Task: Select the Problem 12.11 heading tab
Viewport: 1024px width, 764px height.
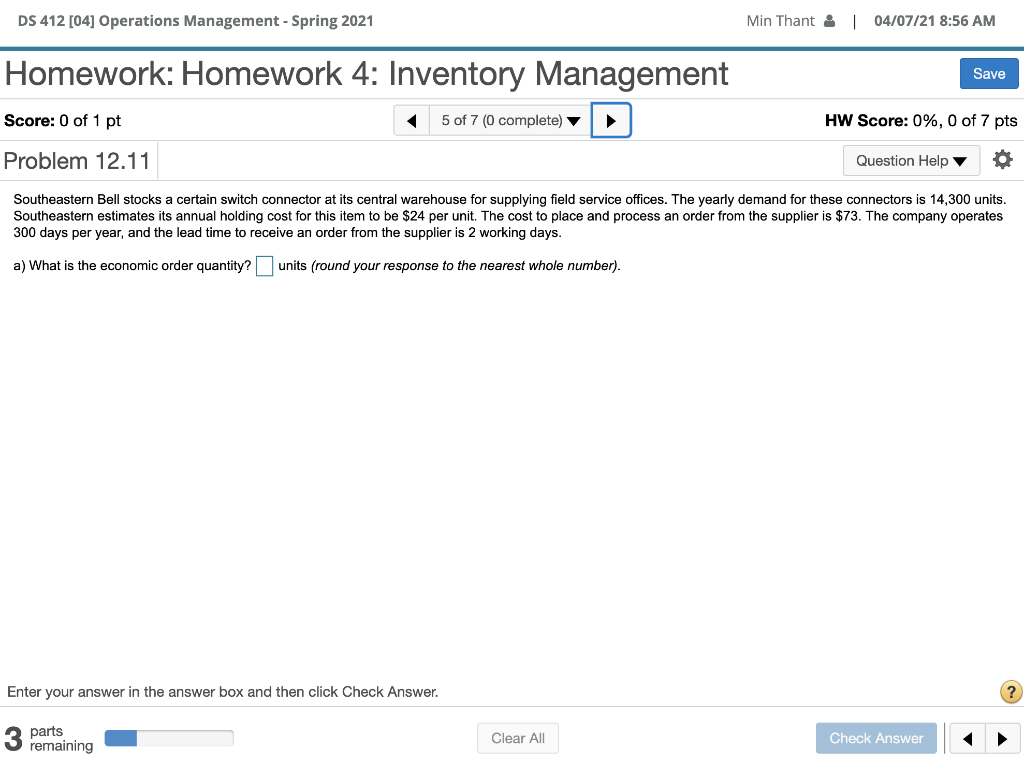Action: point(77,160)
